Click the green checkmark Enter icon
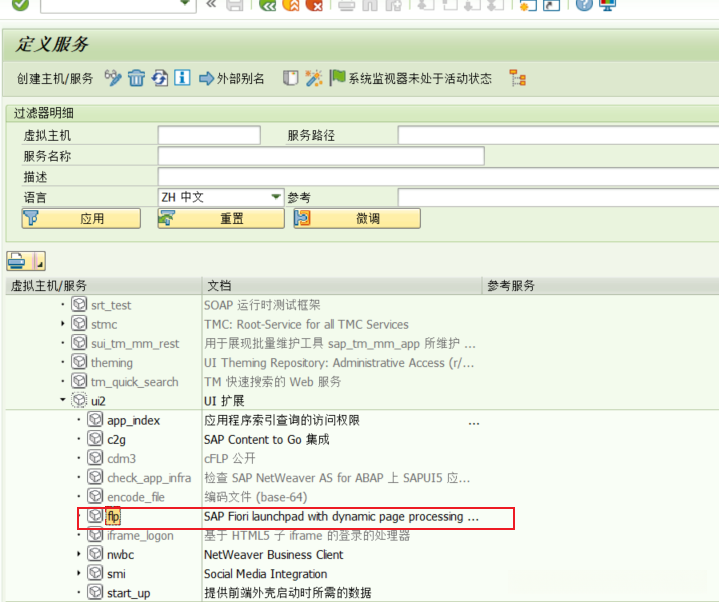Screen dimensions: 719x602 point(20,5)
